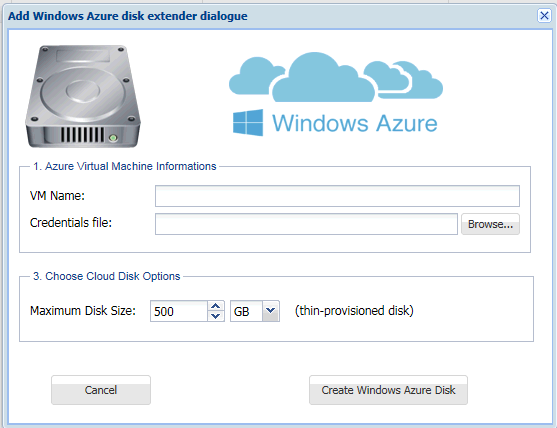557x428 pixels.
Task: Click the hard disk drive icon
Action: [83, 96]
